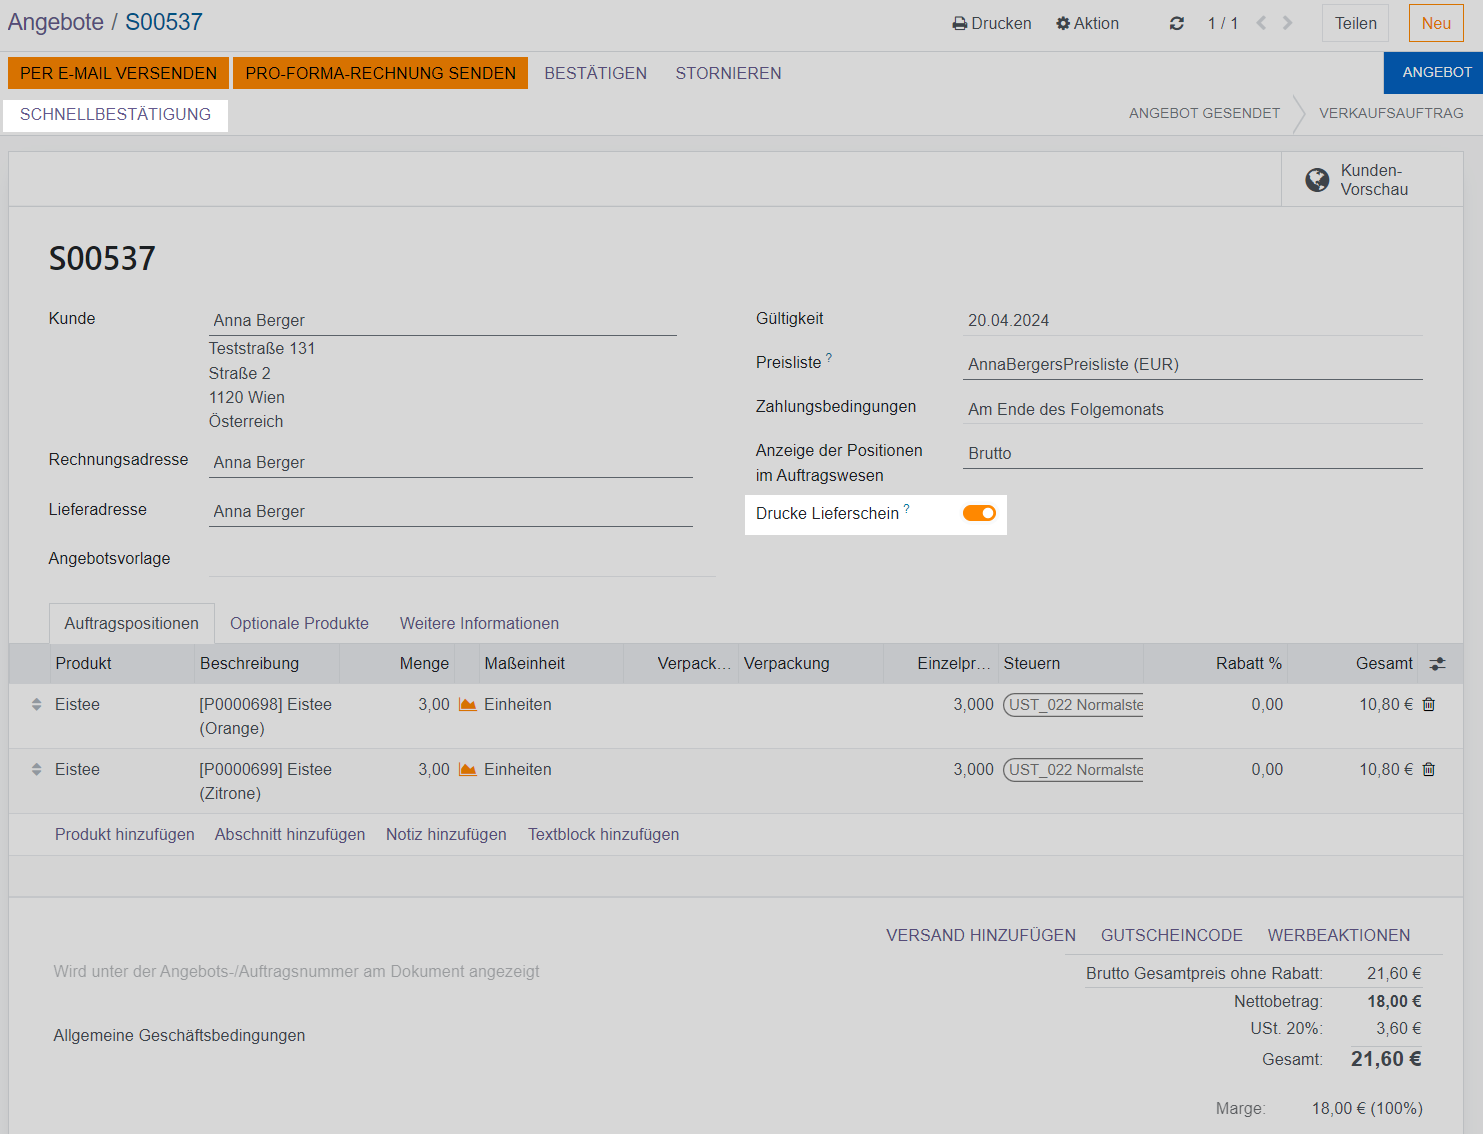Switch to the Optionale Produkte tab
The height and width of the screenshot is (1134, 1483).
click(x=299, y=624)
